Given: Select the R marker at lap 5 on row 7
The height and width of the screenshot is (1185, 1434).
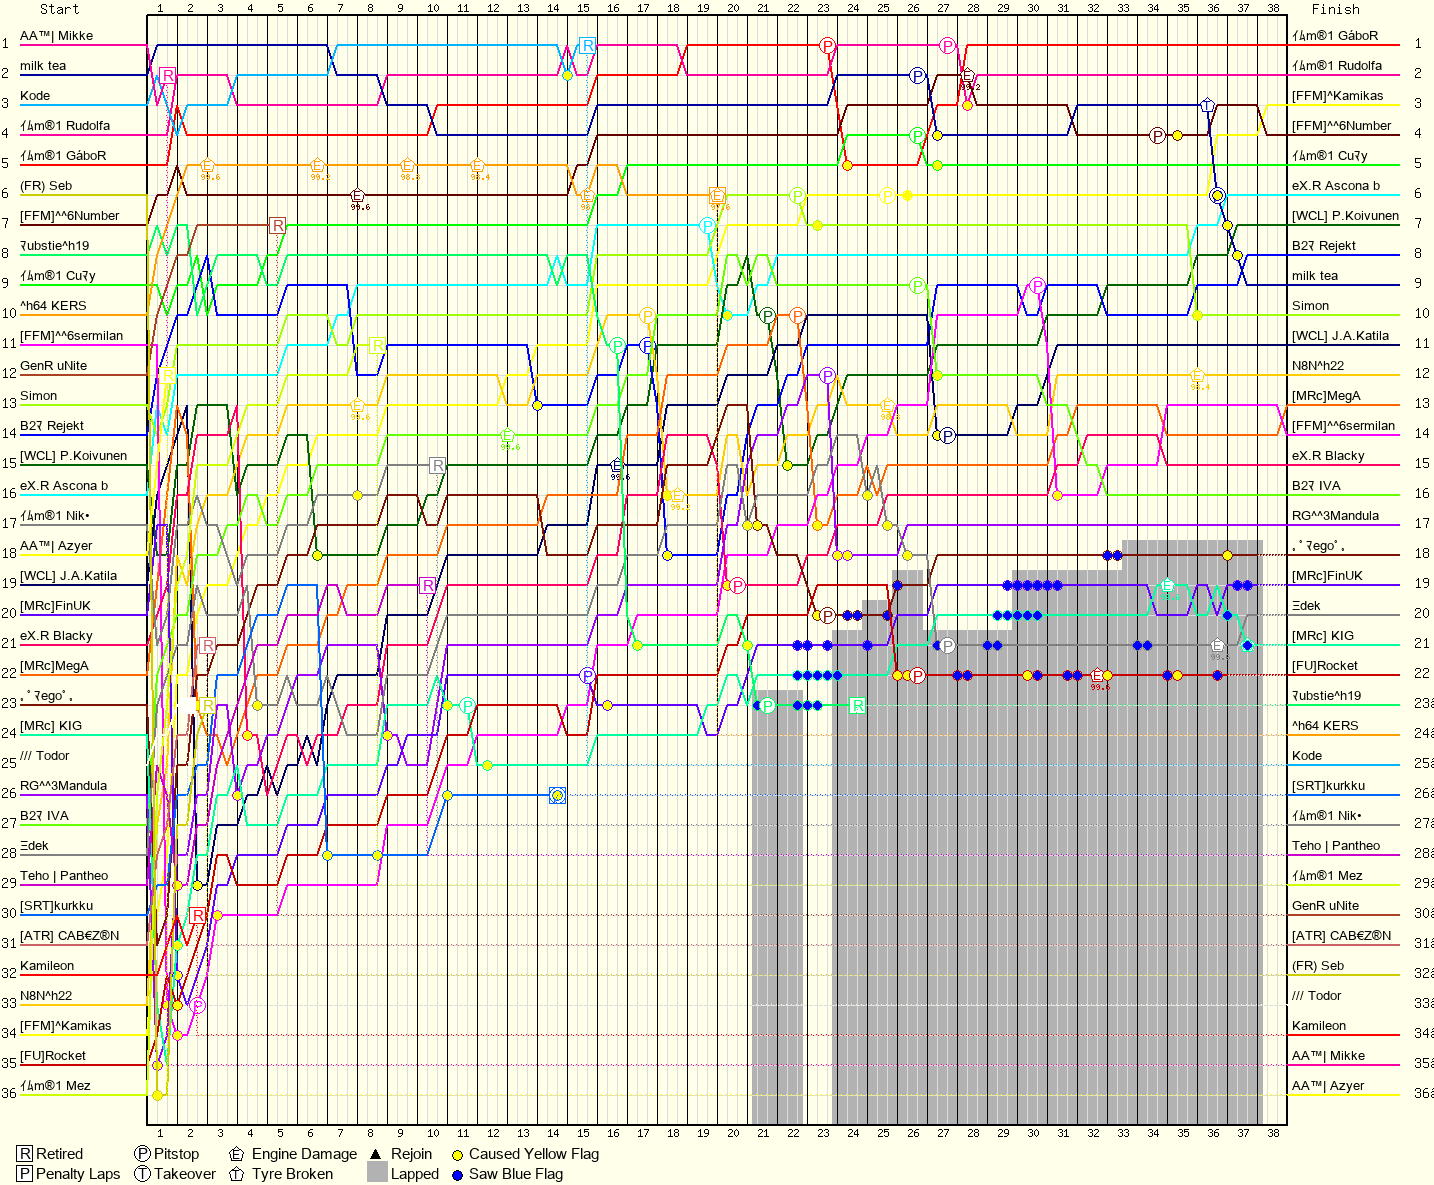Looking at the screenshot, I should (x=278, y=226).
